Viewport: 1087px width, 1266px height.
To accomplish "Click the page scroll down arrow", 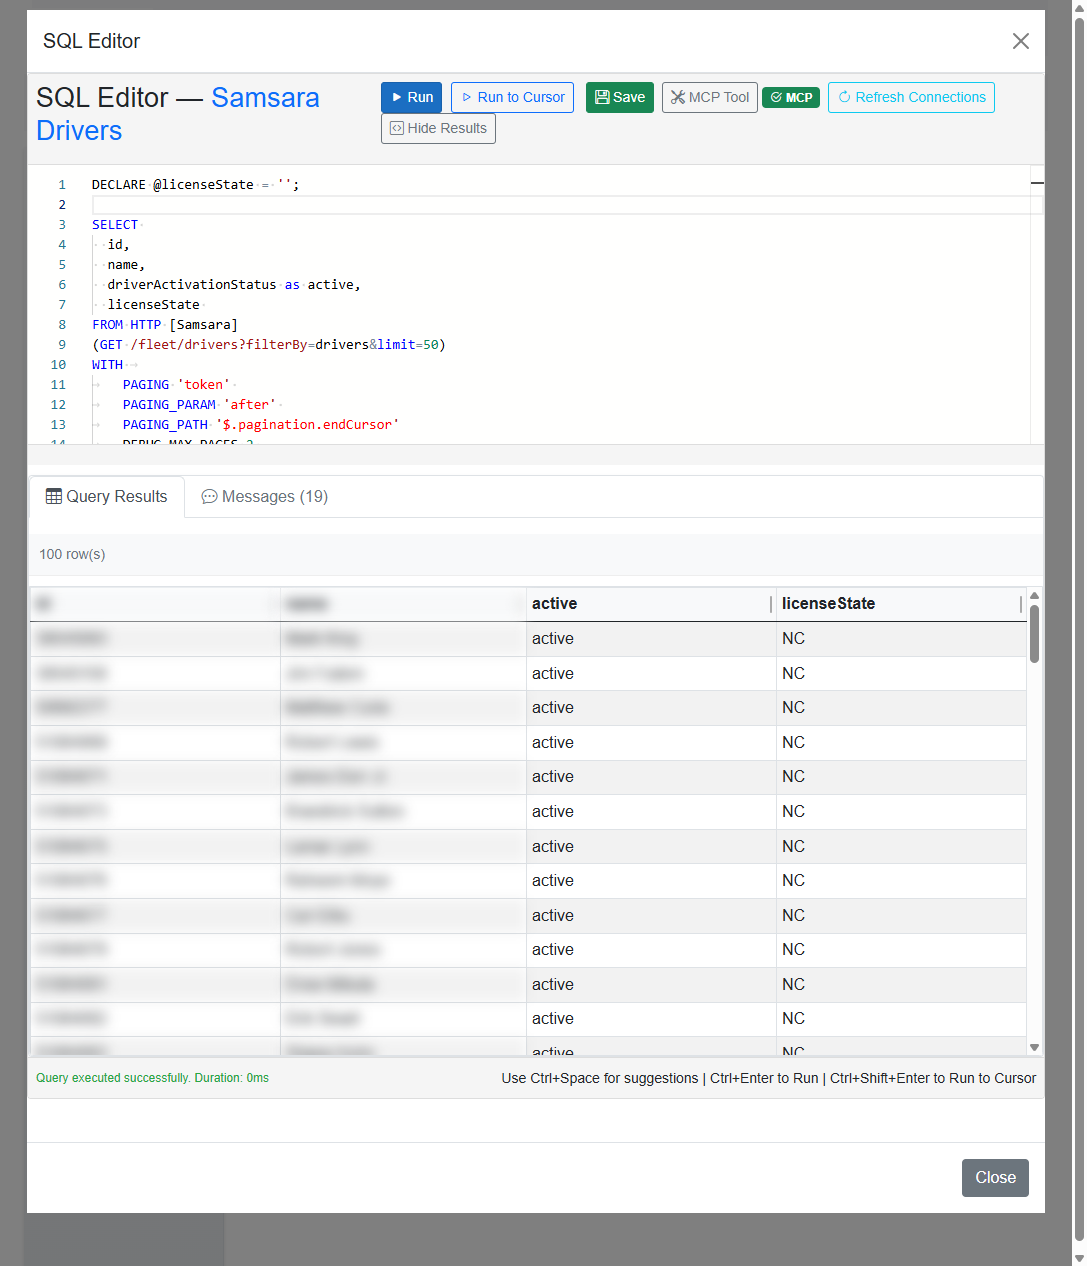I will tap(1078, 1258).
